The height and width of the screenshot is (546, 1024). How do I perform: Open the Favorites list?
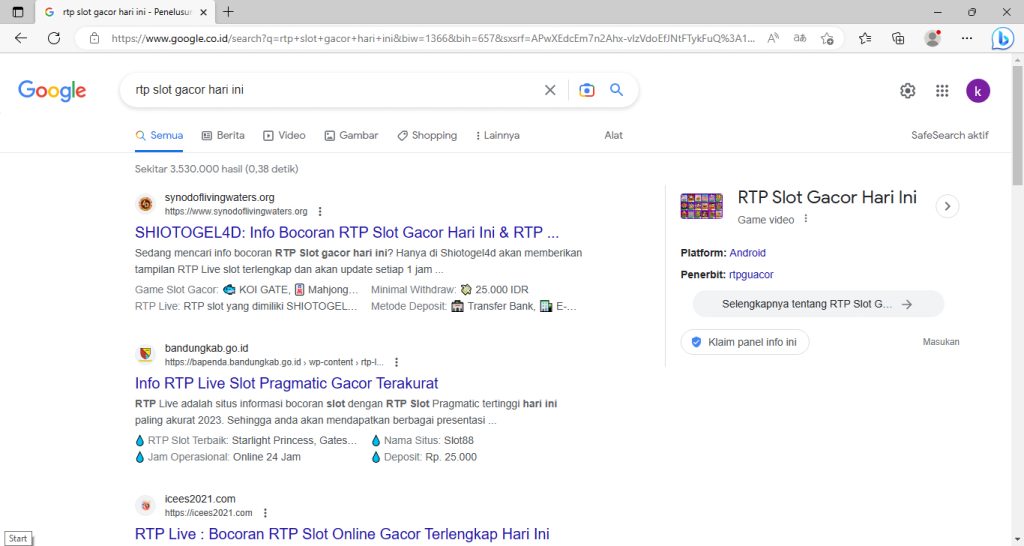pyautogui.click(x=865, y=39)
